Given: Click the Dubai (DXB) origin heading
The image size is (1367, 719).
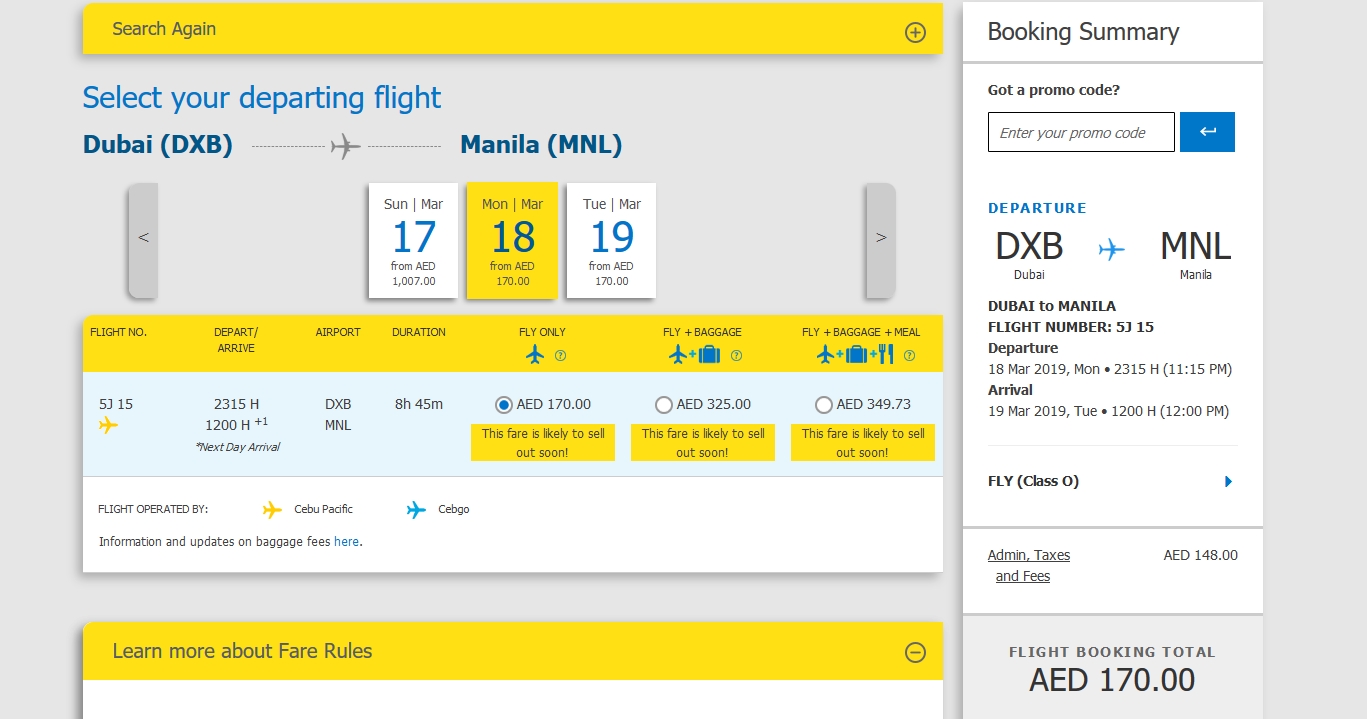Looking at the screenshot, I should [158, 145].
